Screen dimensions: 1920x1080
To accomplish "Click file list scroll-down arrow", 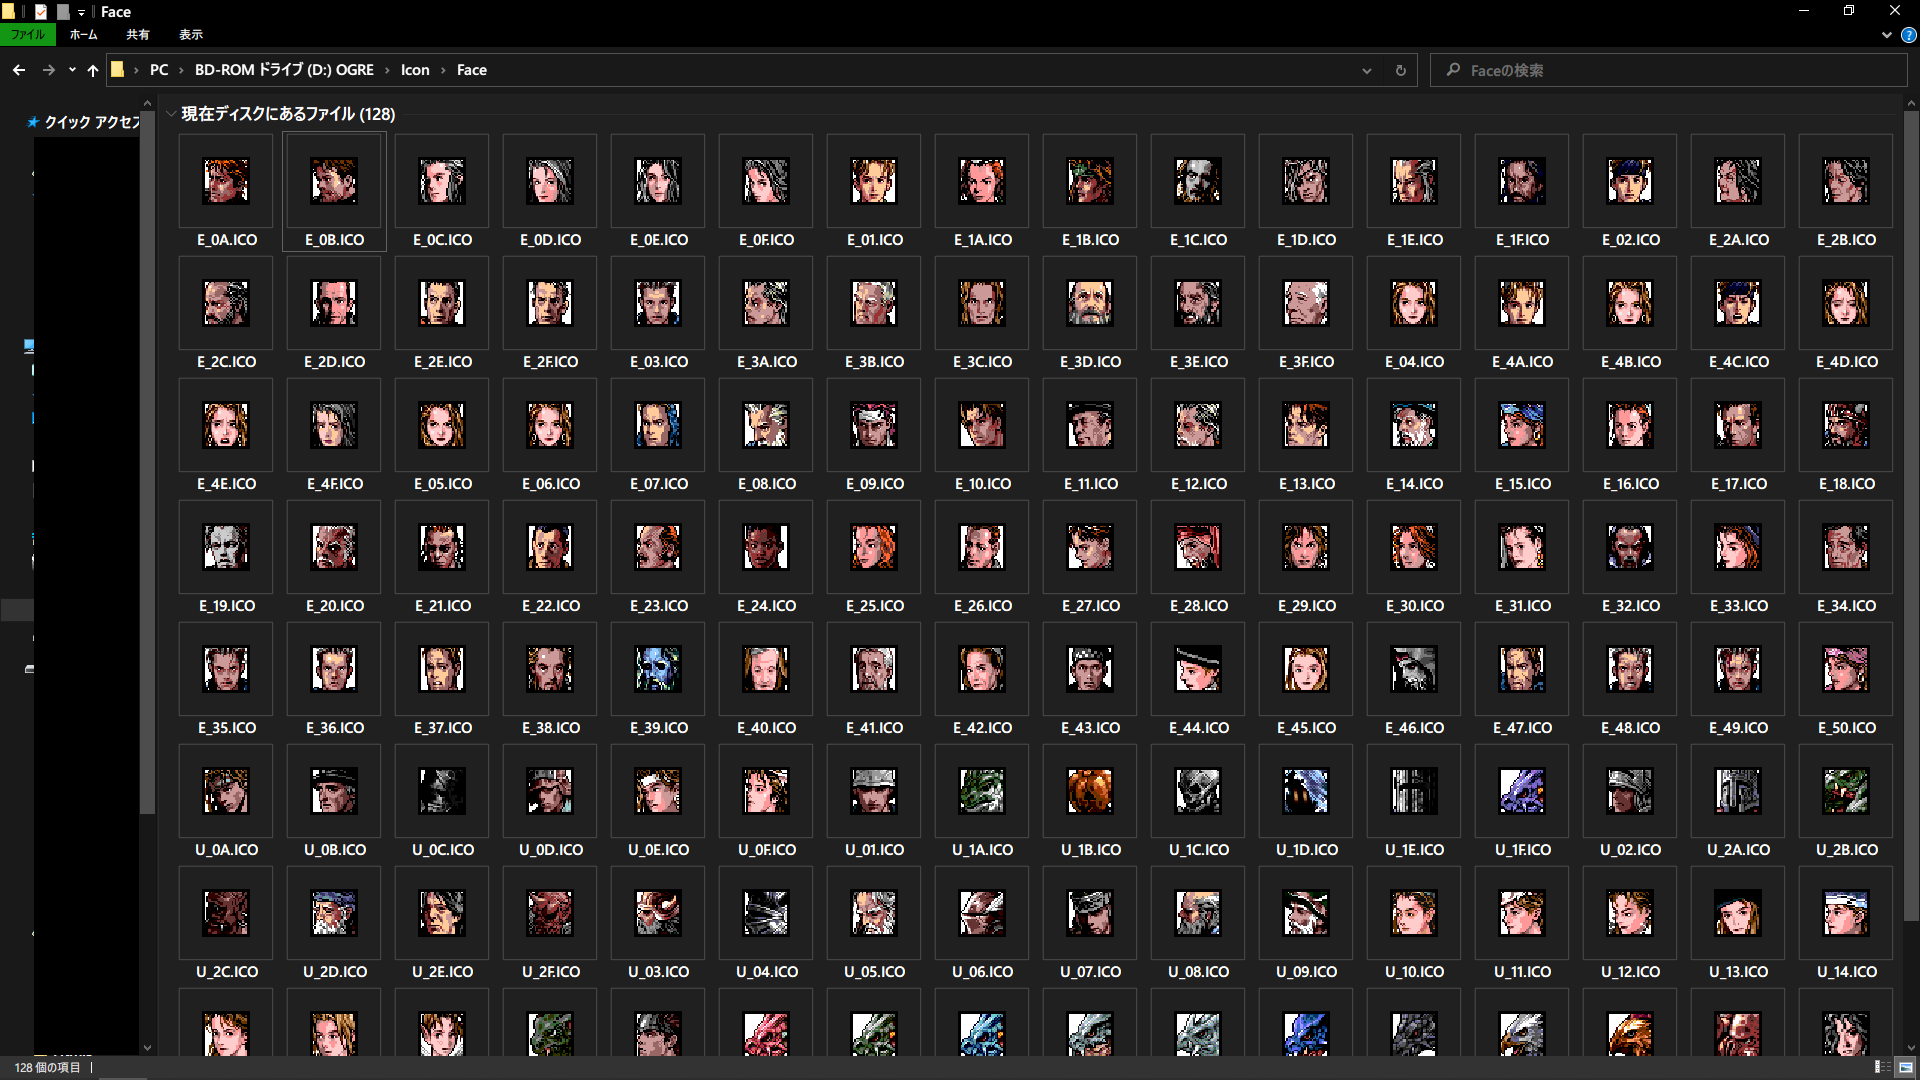I will tap(1911, 1048).
